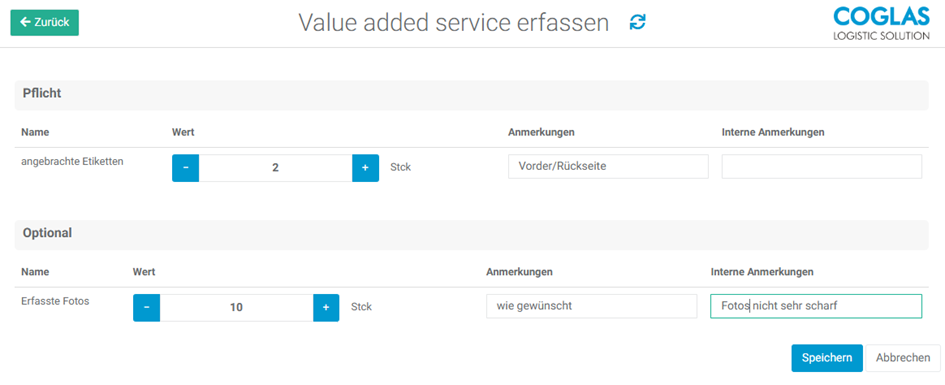Click the 'Fotos nicht sehr scharf' field
This screenshot has height=385, width=945.
[x=816, y=306]
